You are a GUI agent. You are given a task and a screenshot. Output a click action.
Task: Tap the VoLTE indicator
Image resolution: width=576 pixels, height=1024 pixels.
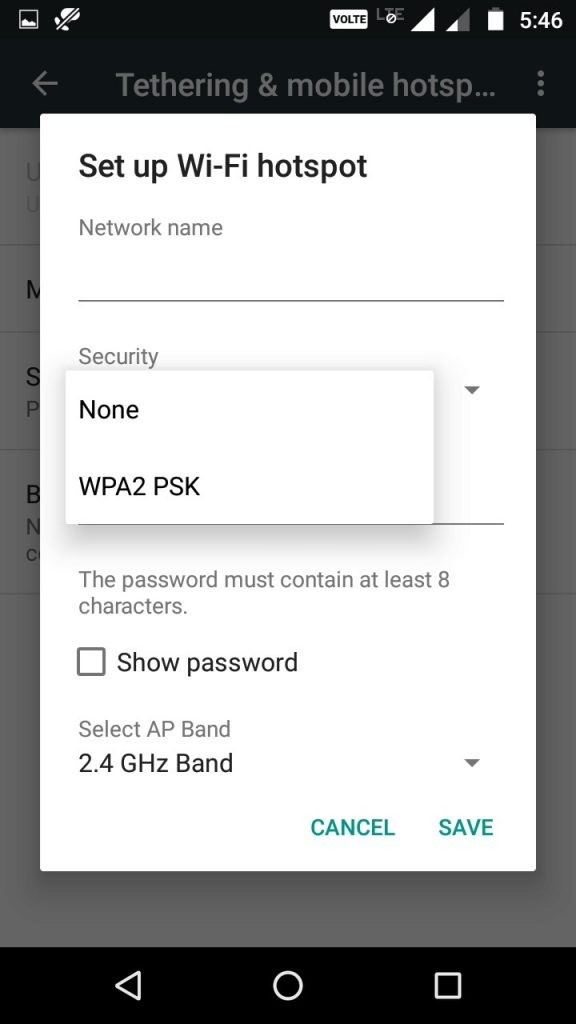(x=349, y=17)
